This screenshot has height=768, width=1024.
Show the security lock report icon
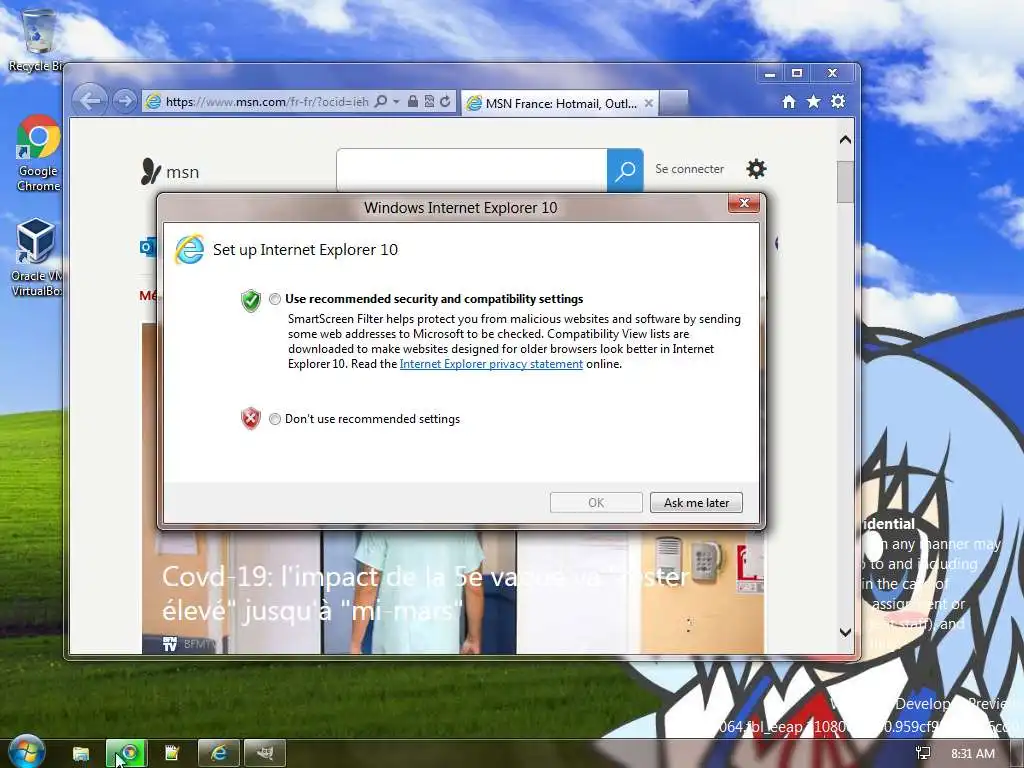pyautogui.click(x=413, y=101)
